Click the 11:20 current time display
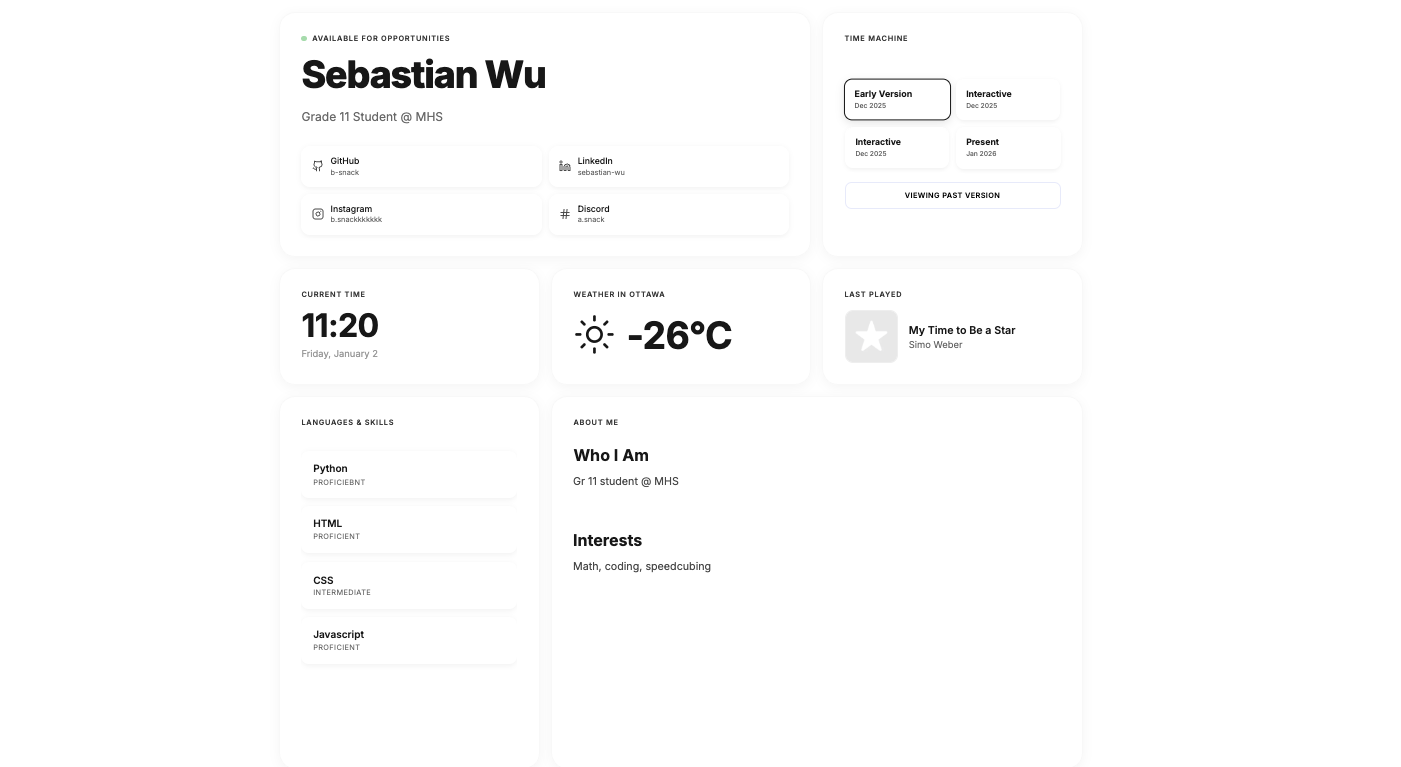Image resolution: width=1401 pixels, height=767 pixels. (340, 326)
